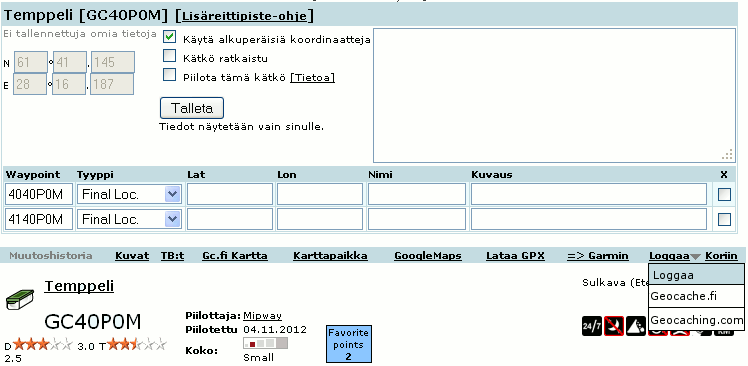Choose Geocaching.com from the Loggaa menu

696,319
